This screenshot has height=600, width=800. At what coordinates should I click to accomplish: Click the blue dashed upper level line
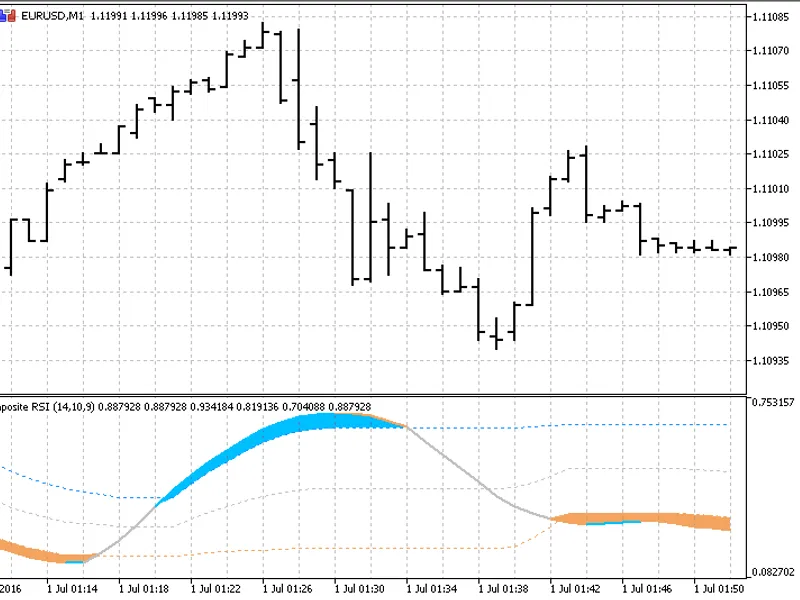[566, 425]
